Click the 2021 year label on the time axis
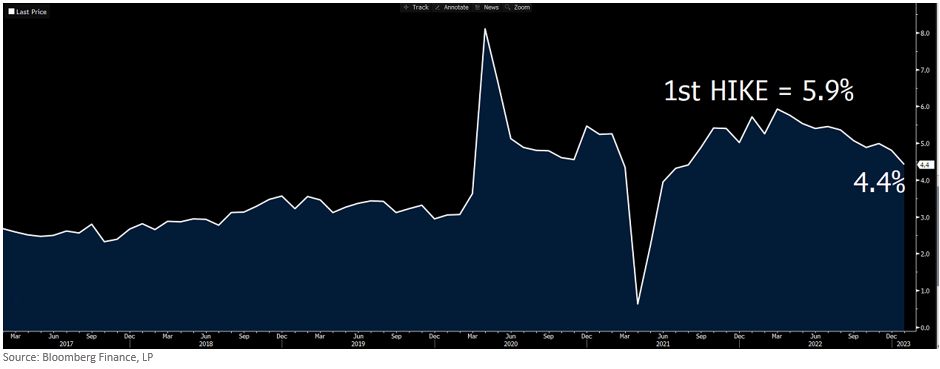 point(662,344)
